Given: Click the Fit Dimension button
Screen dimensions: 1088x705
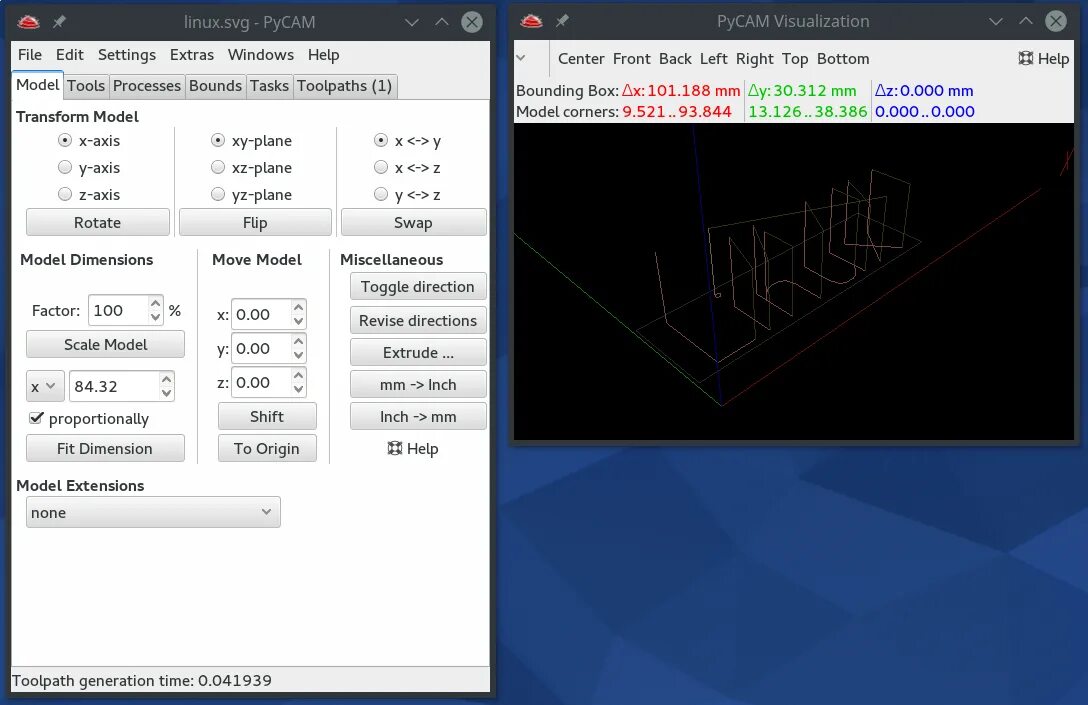Looking at the screenshot, I should click(105, 448).
